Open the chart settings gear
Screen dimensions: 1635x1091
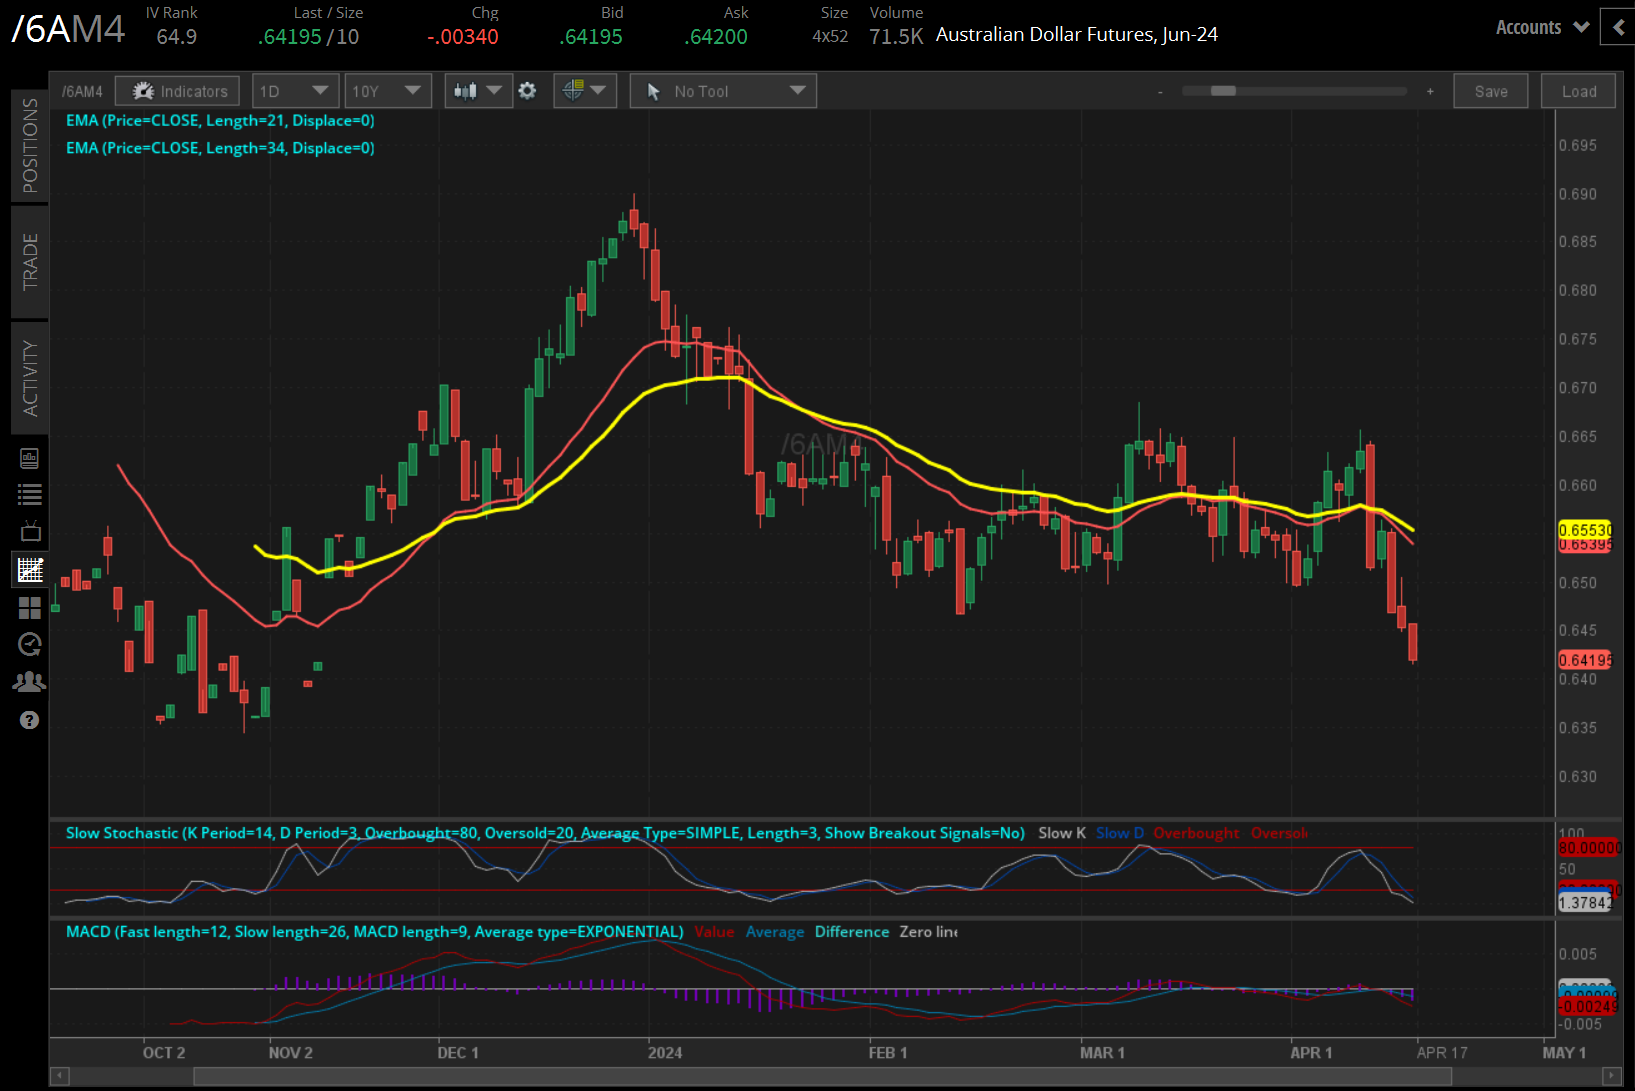(x=527, y=90)
